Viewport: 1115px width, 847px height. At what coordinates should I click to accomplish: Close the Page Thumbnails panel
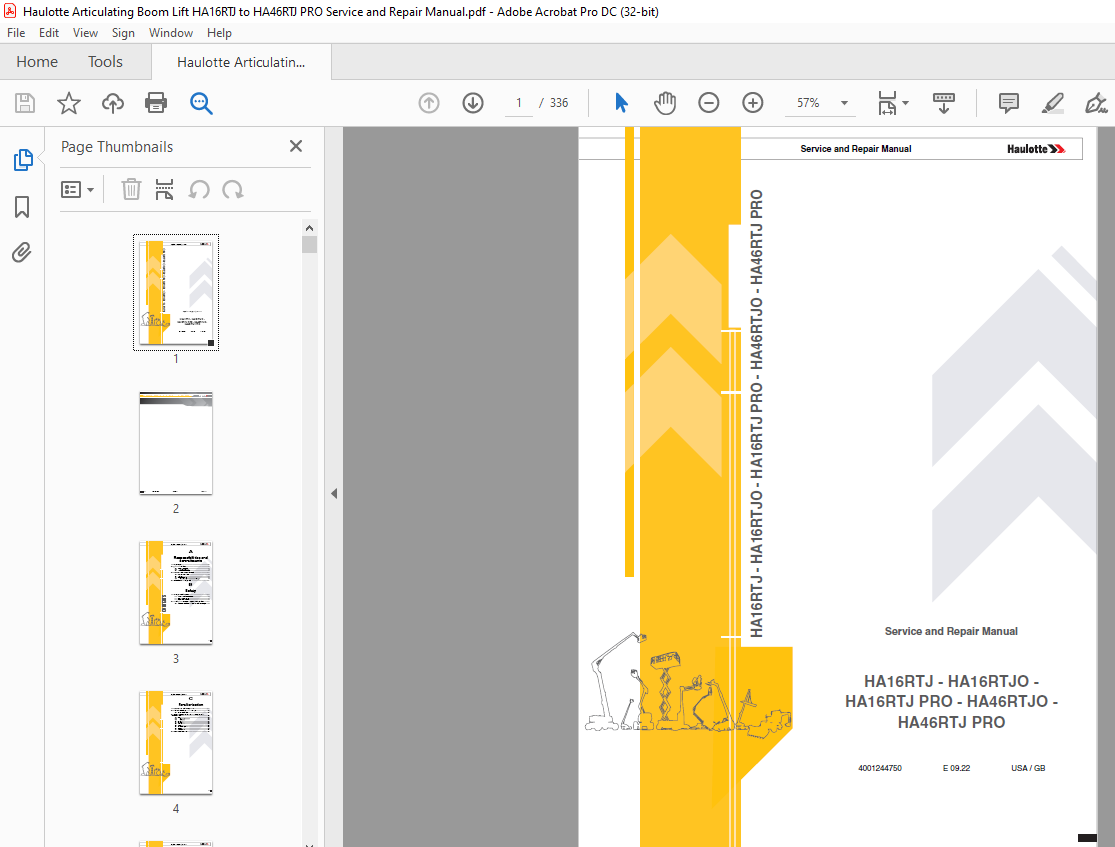[296, 146]
